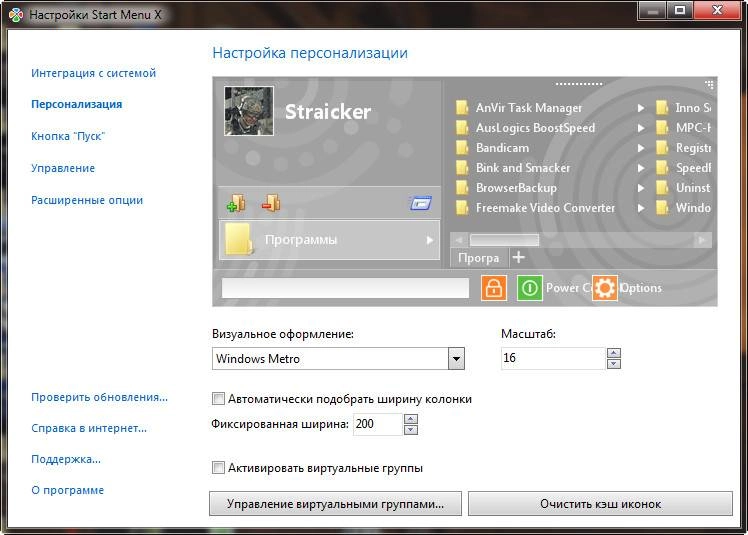
Task: Click the Speedf folder icon
Action: (x=662, y=168)
